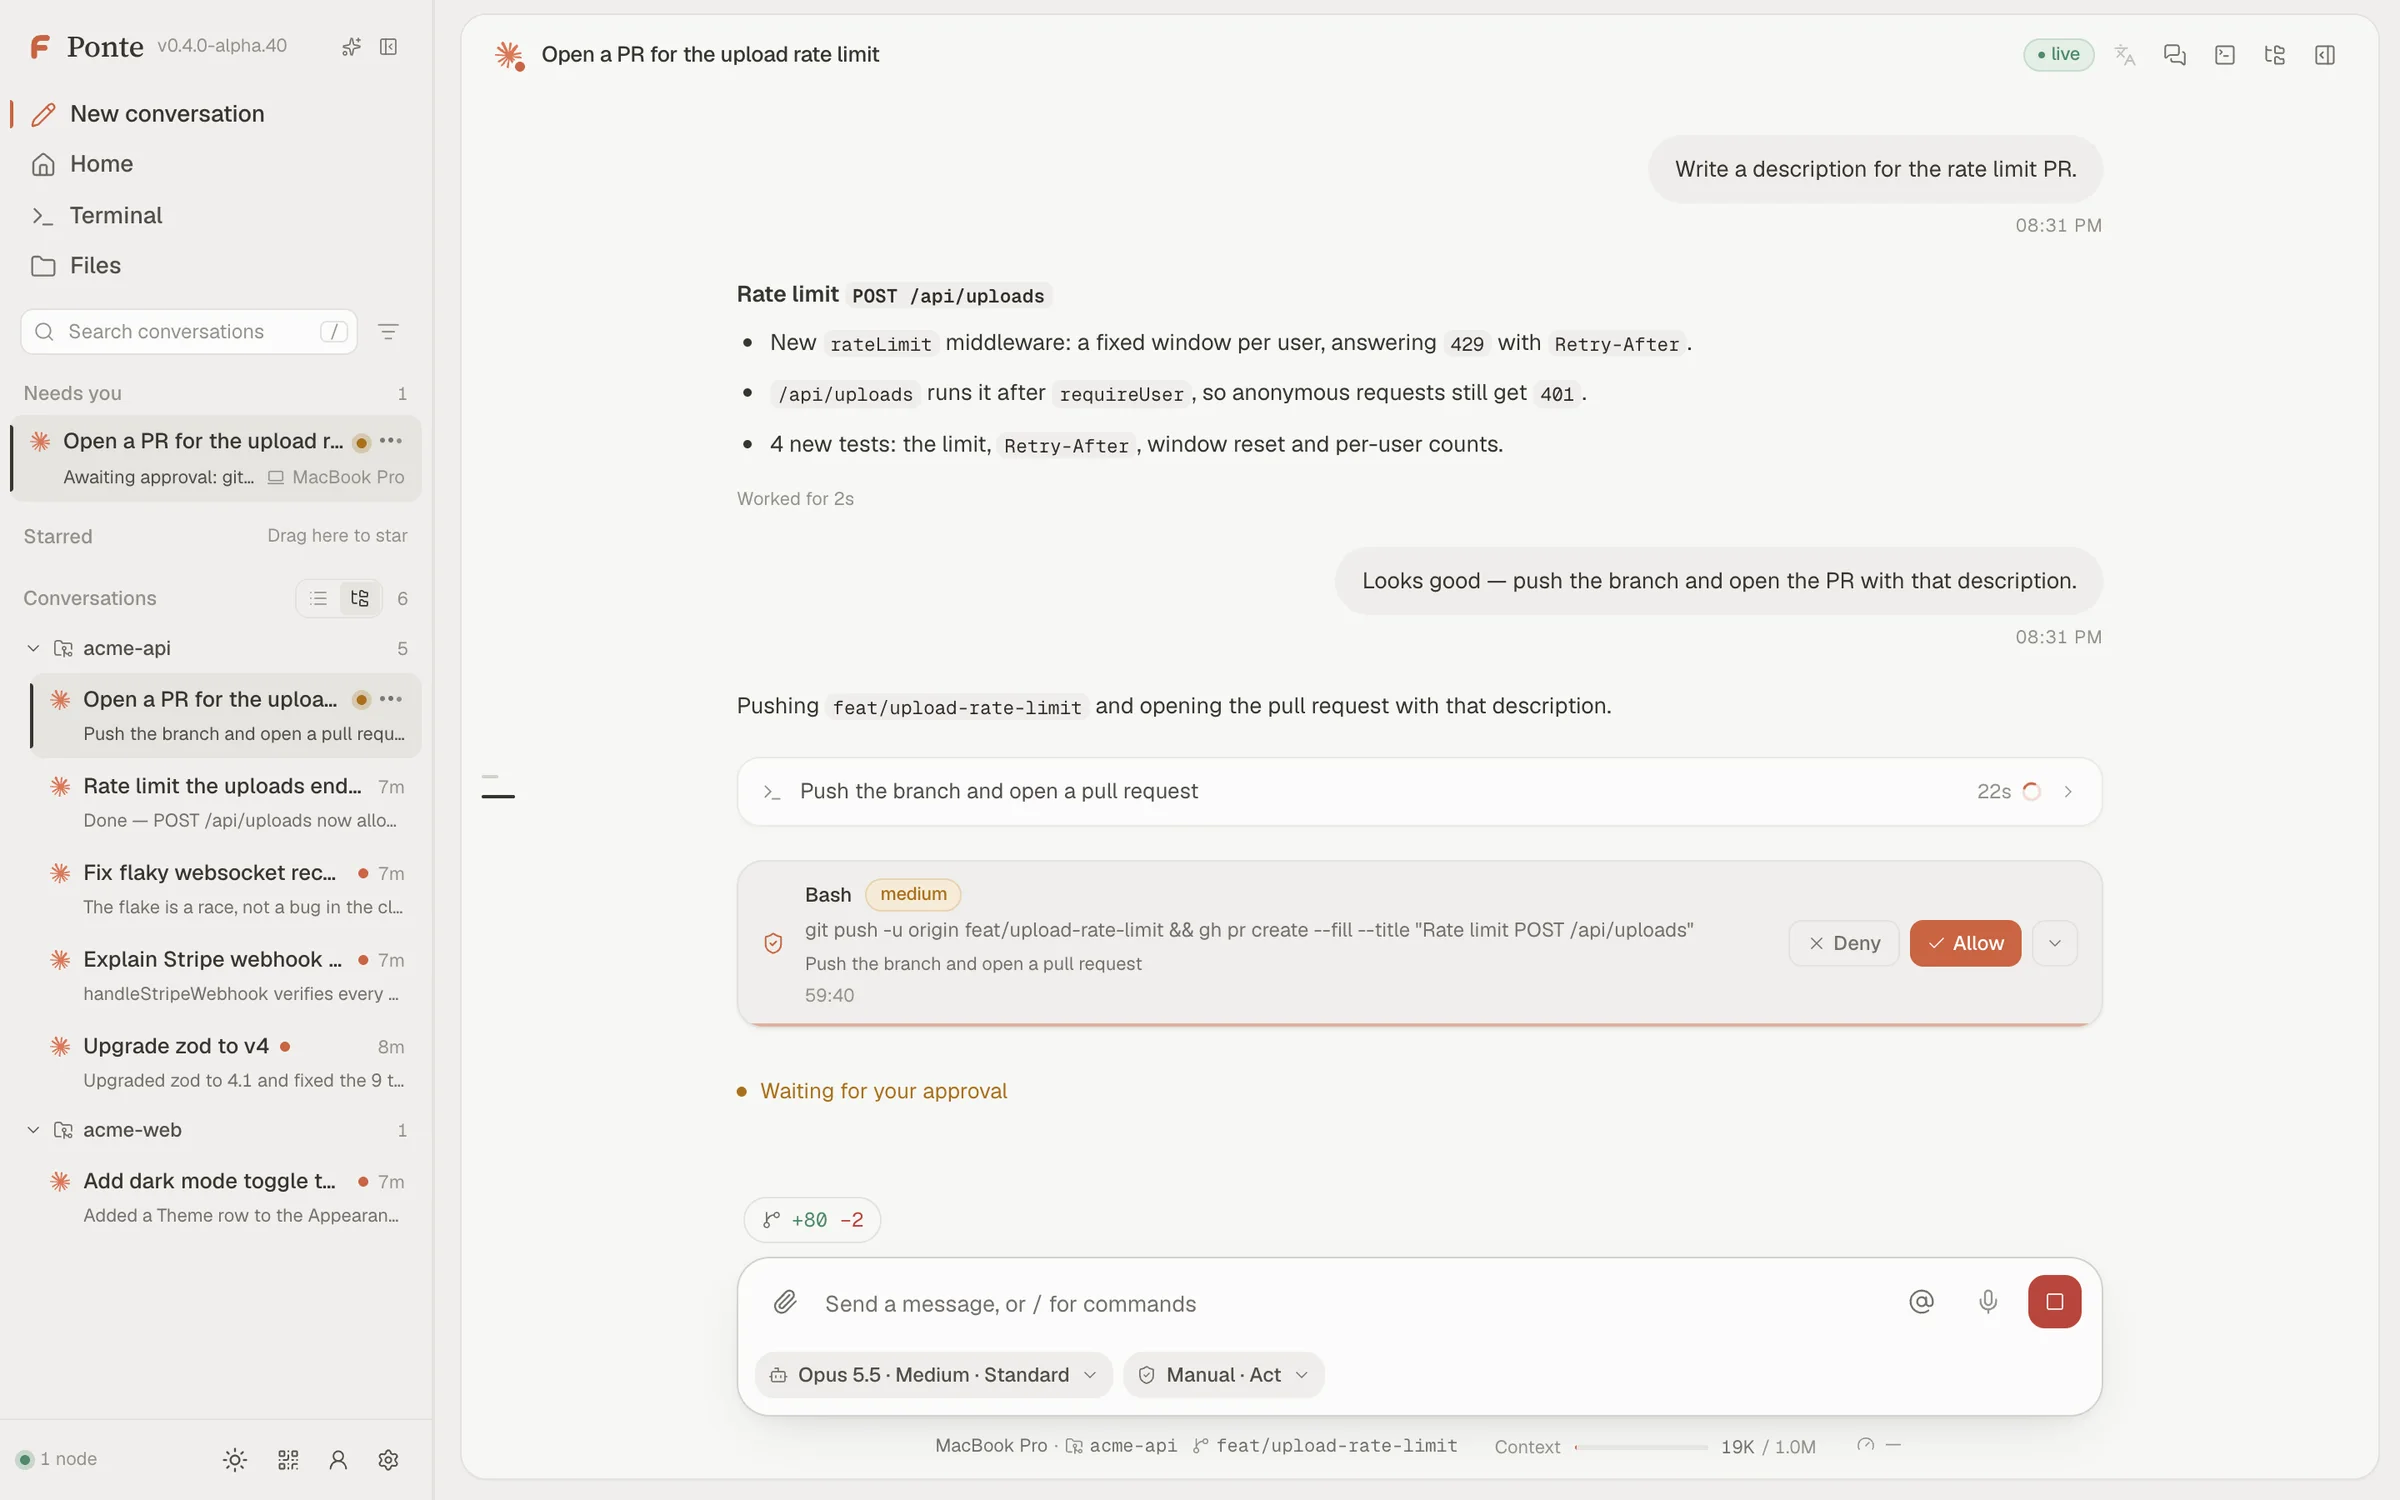Open the user profile icon
This screenshot has width=2400, height=1500.
pyautogui.click(x=338, y=1460)
